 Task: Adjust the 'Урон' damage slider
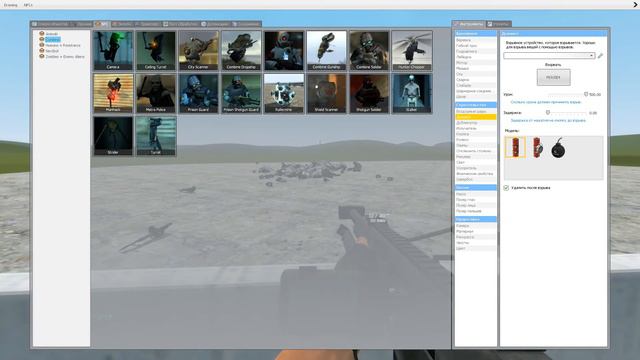click(x=567, y=94)
